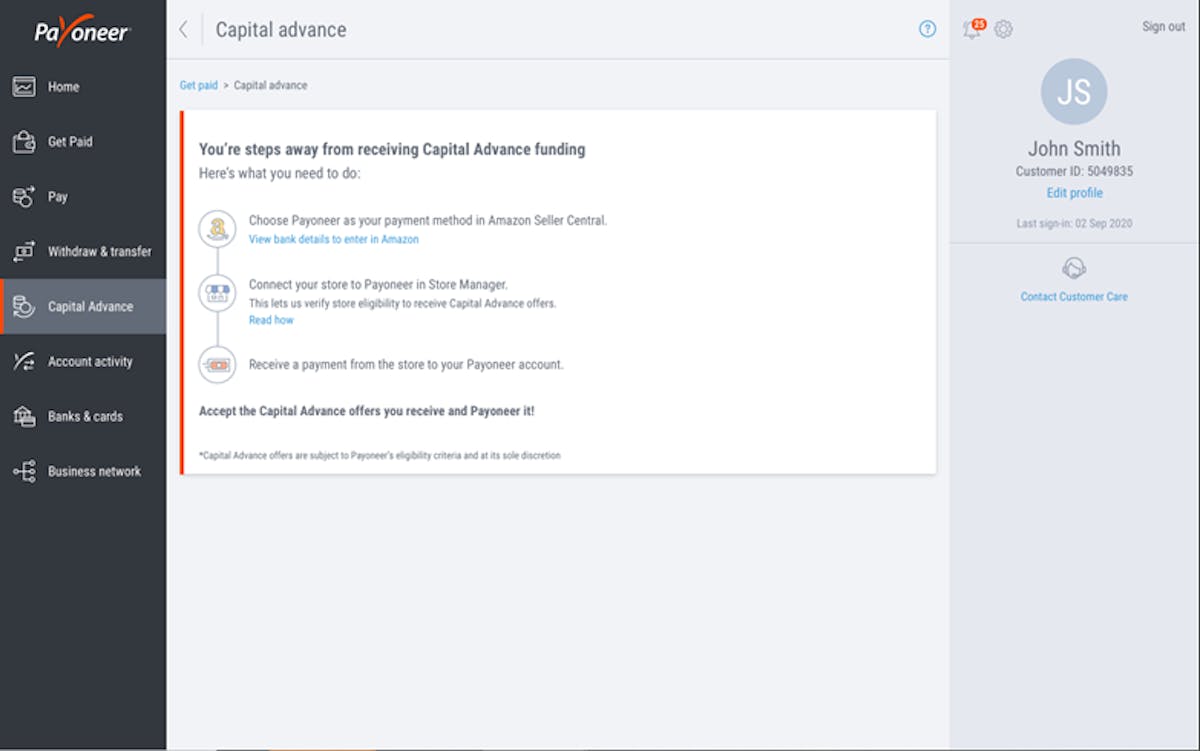
Task: Open help with the question mark icon
Action: (x=928, y=29)
